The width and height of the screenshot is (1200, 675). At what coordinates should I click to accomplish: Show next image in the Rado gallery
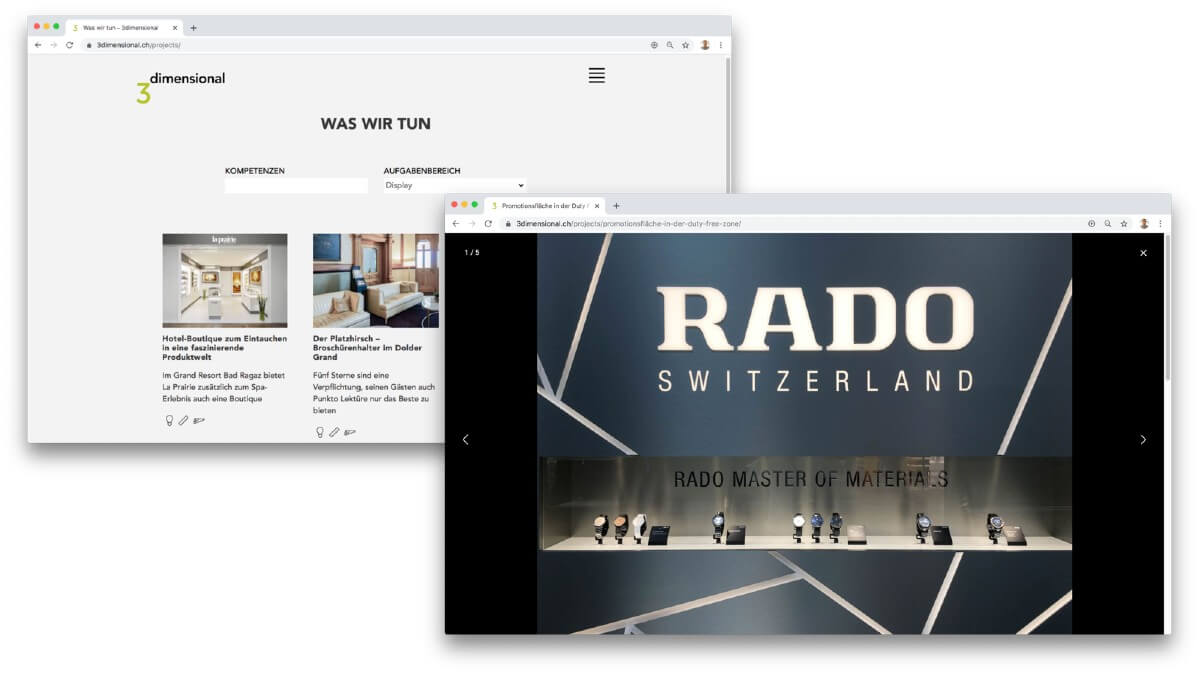1143,439
